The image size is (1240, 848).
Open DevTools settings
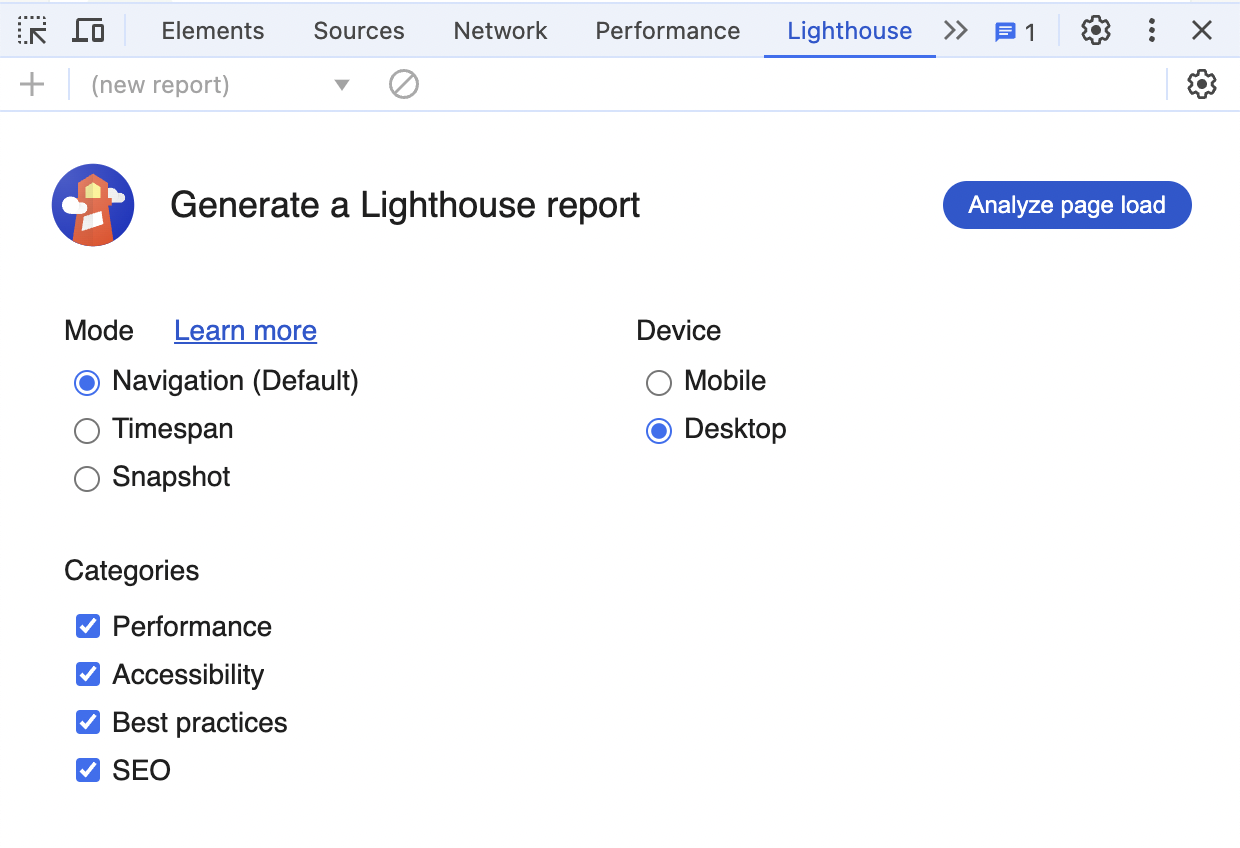click(x=1095, y=30)
